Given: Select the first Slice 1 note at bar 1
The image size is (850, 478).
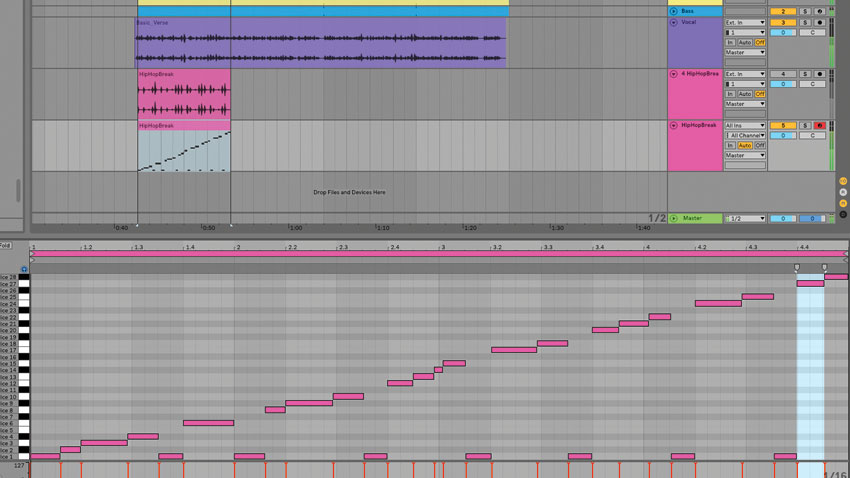Looking at the screenshot, I should coord(45,456).
